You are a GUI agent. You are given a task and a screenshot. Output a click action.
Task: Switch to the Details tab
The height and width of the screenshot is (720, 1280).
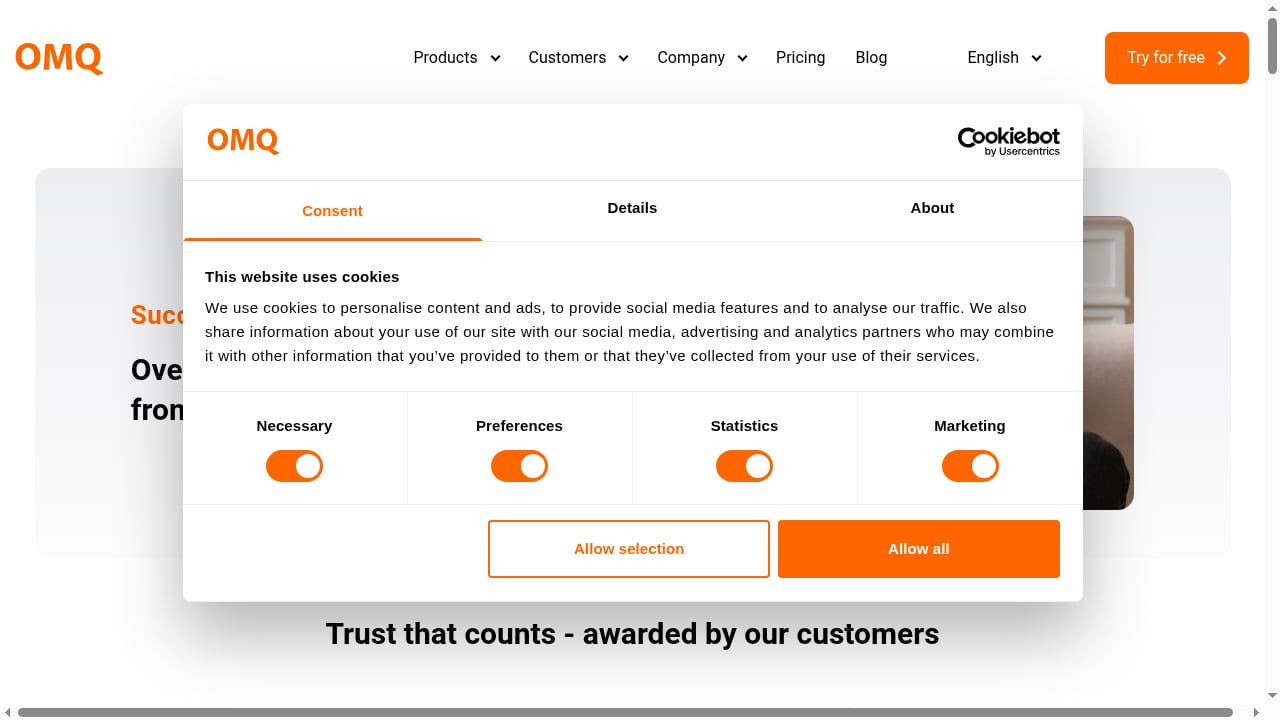click(632, 208)
